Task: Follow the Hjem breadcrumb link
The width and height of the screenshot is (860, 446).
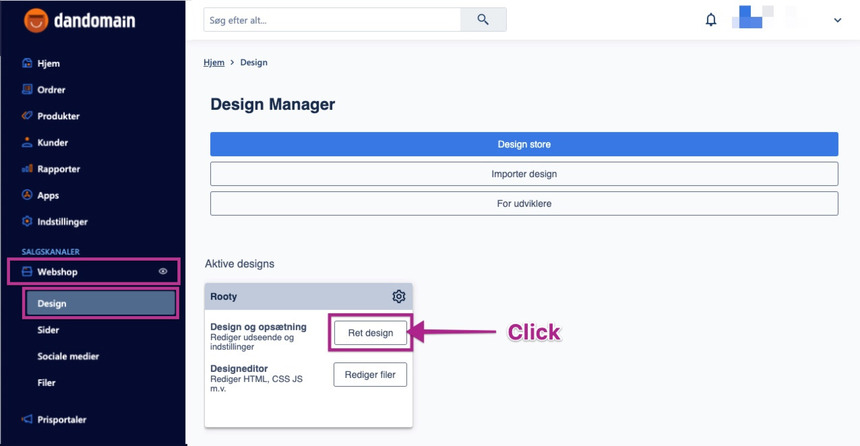Action: click(214, 62)
